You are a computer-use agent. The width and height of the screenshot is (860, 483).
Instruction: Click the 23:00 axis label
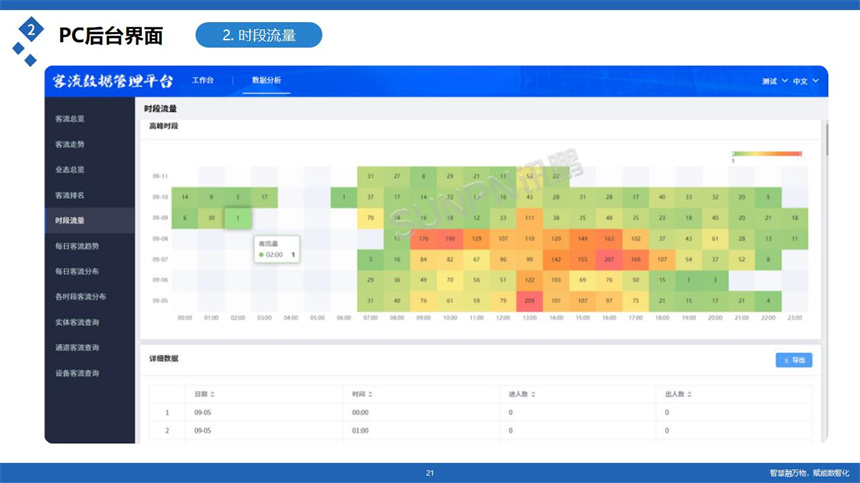point(794,318)
